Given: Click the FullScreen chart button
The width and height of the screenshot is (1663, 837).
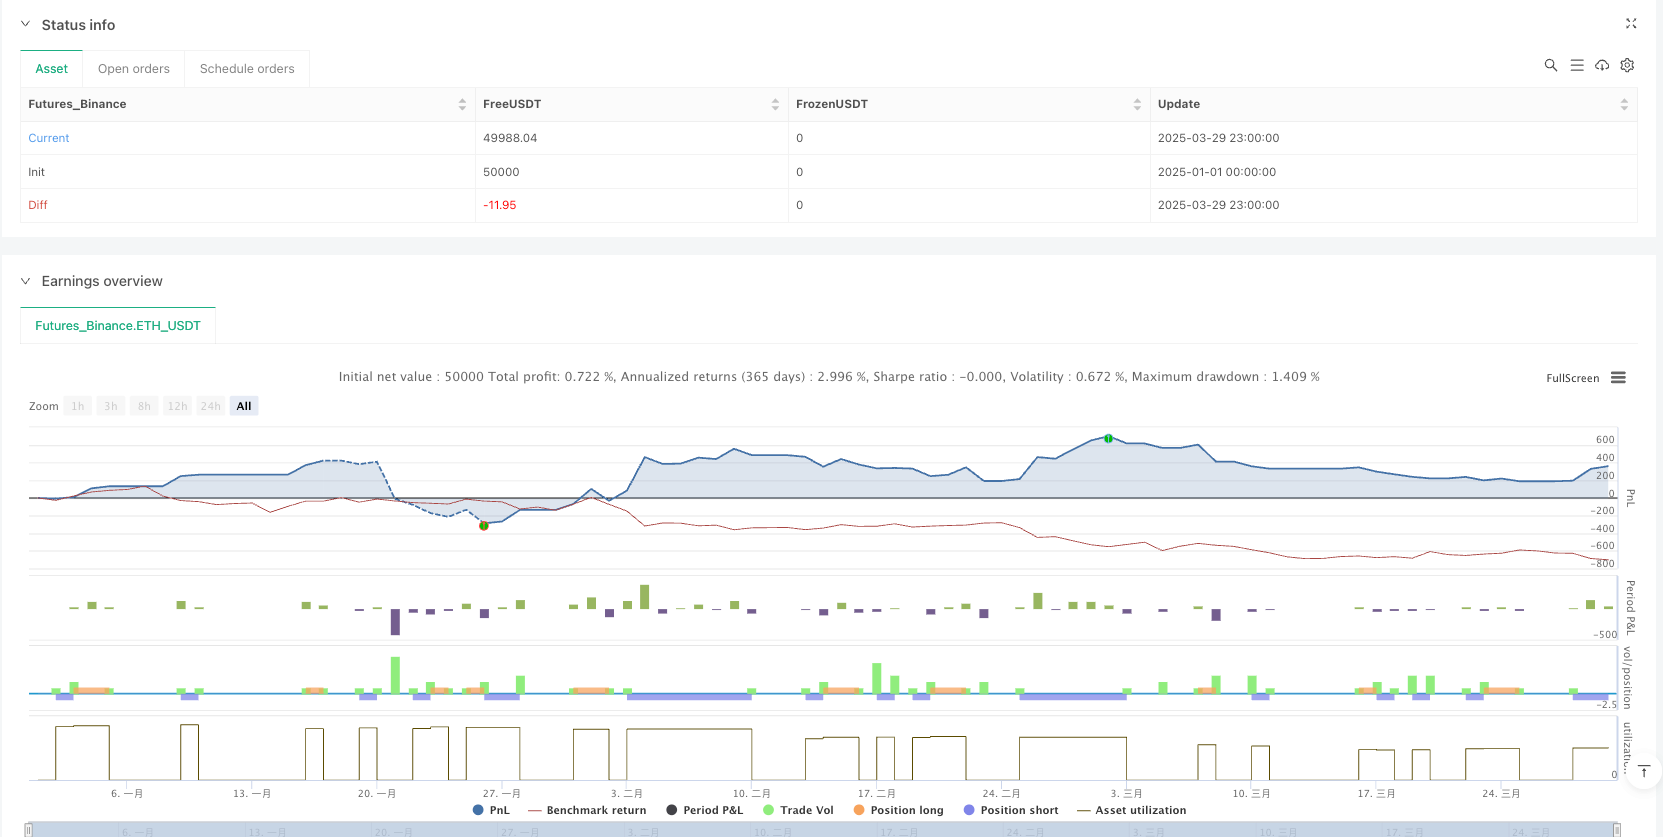Looking at the screenshot, I should click(x=1572, y=378).
